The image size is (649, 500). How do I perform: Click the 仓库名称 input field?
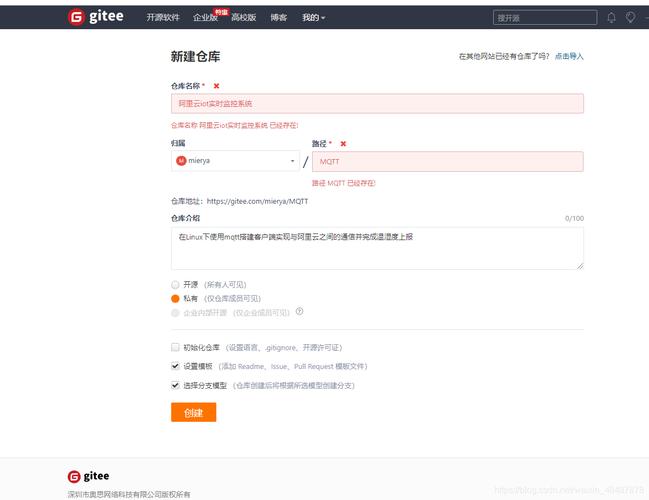click(377, 103)
